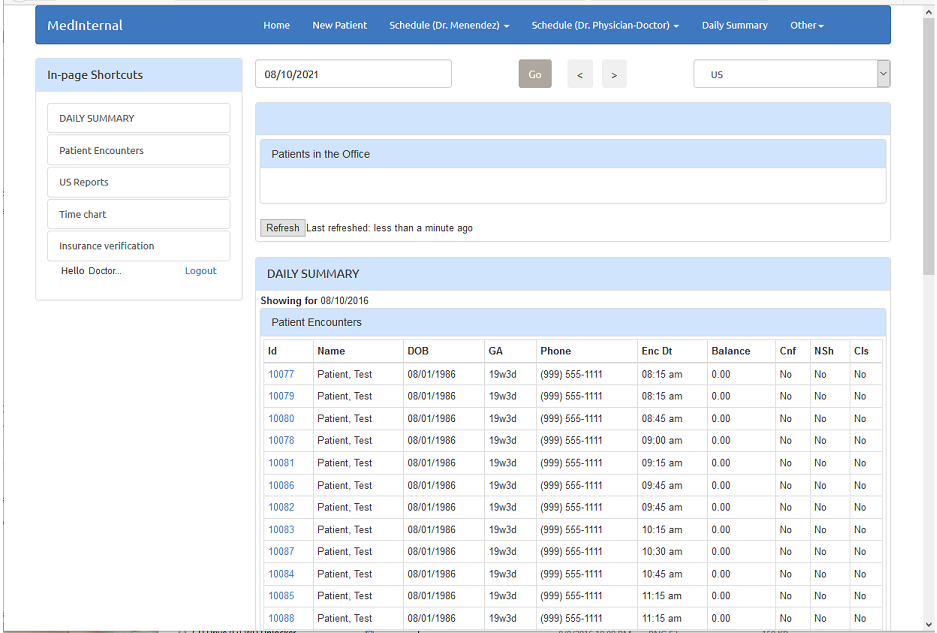Open patient encounter Id 10078
The height and width of the screenshot is (633, 937).
tap(281, 440)
